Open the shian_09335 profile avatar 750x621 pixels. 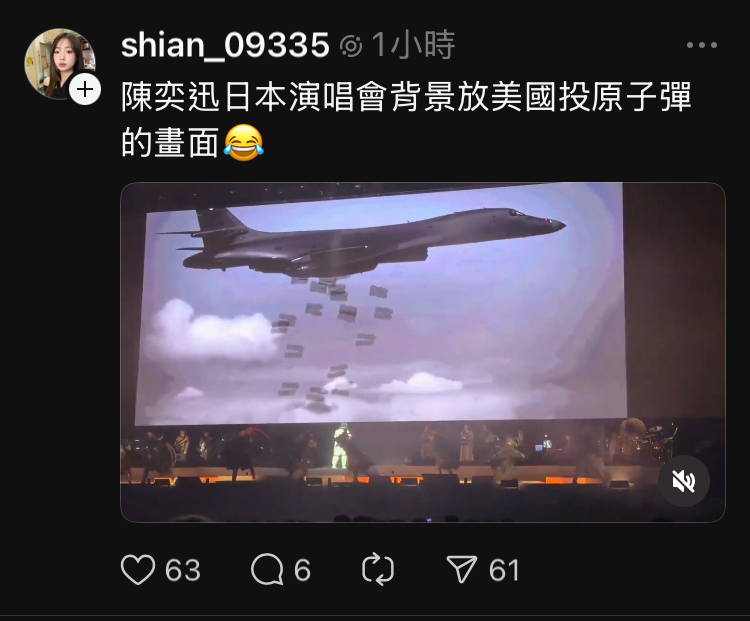[x=60, y=64]
